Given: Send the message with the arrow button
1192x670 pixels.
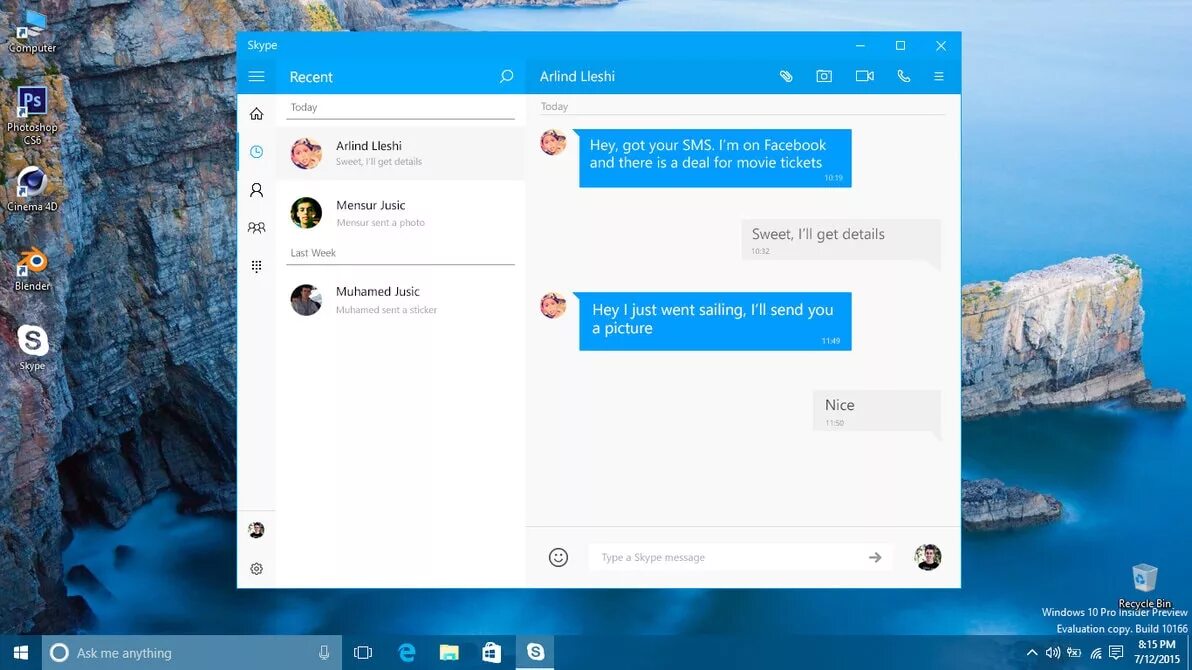Looking at the screenshot, I should [875, 557].
